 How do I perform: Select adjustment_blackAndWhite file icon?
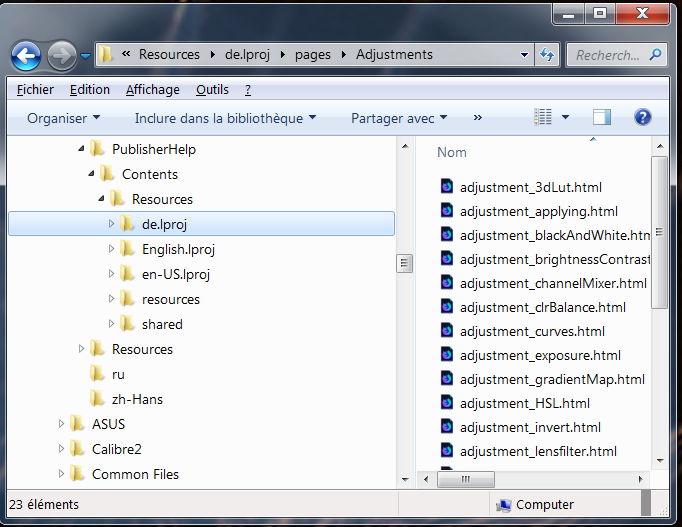click(x=447, y=235)
